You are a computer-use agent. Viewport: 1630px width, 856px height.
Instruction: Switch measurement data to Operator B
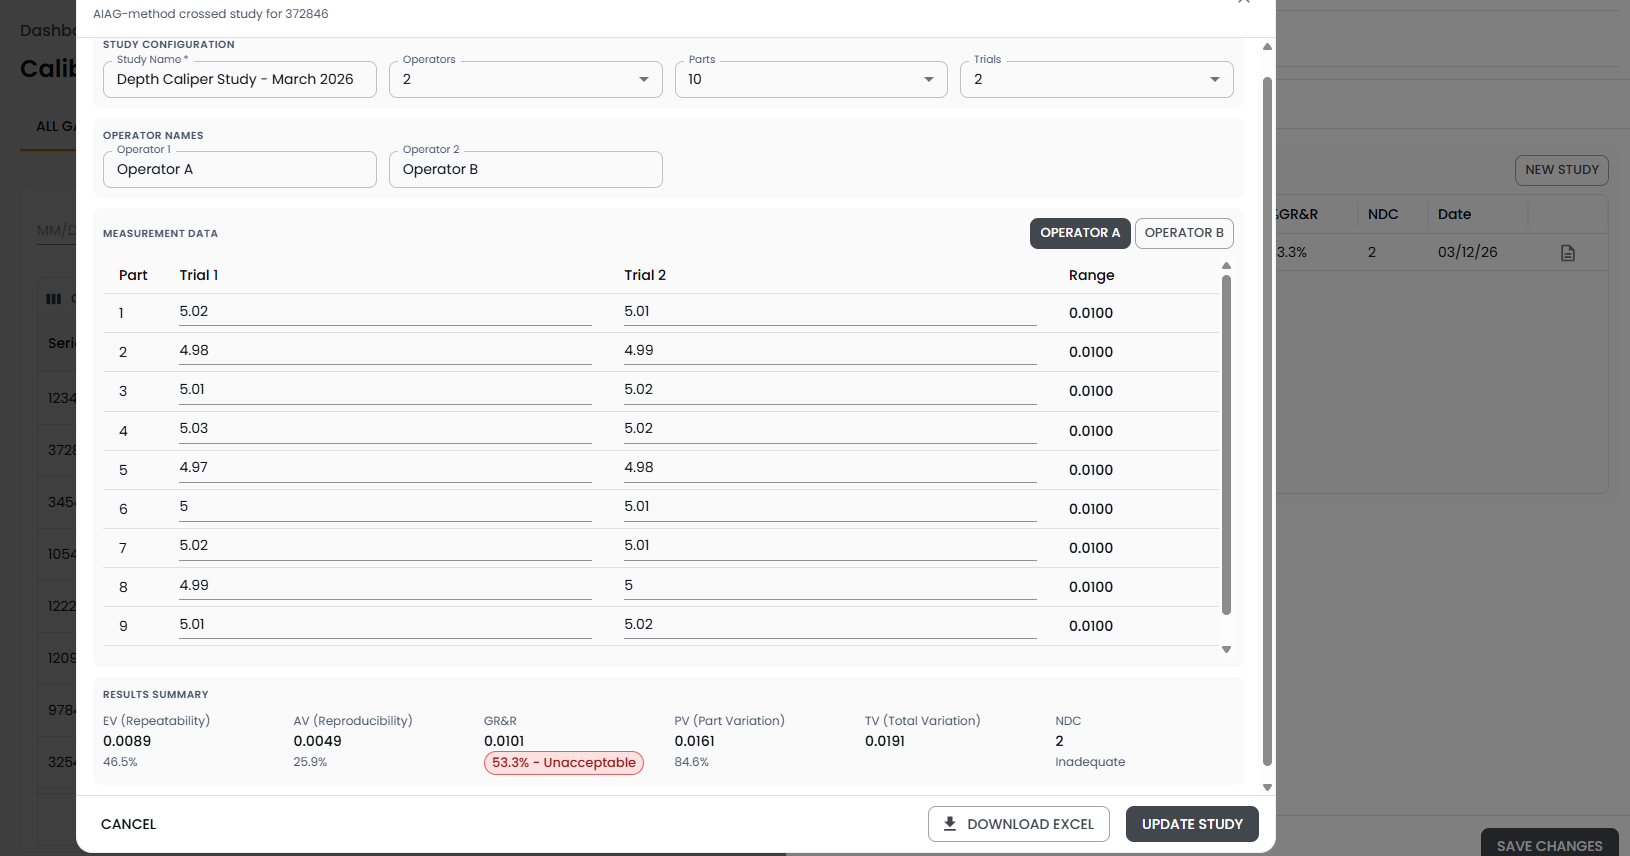pyautogui.click(x=1183, y=233)
